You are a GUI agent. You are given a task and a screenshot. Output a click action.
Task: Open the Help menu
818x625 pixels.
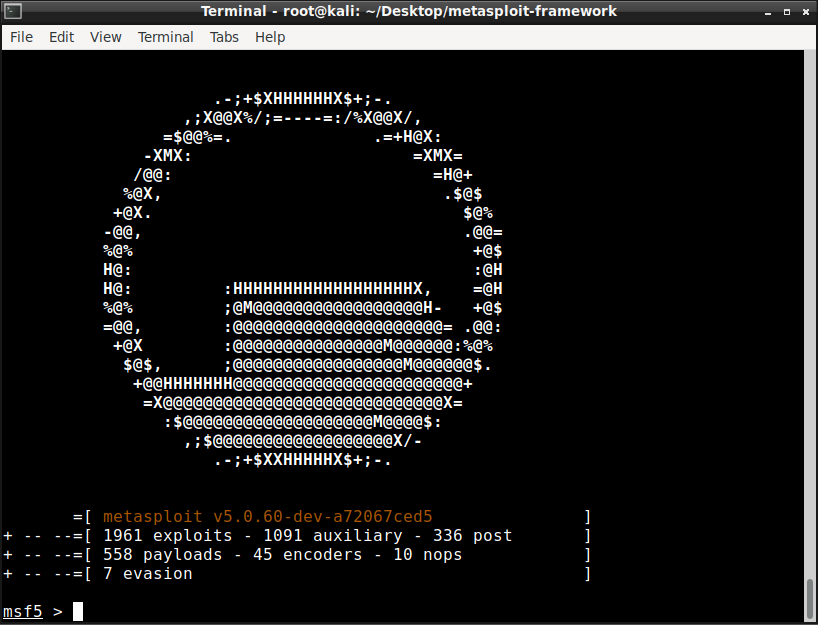(270, 37)
